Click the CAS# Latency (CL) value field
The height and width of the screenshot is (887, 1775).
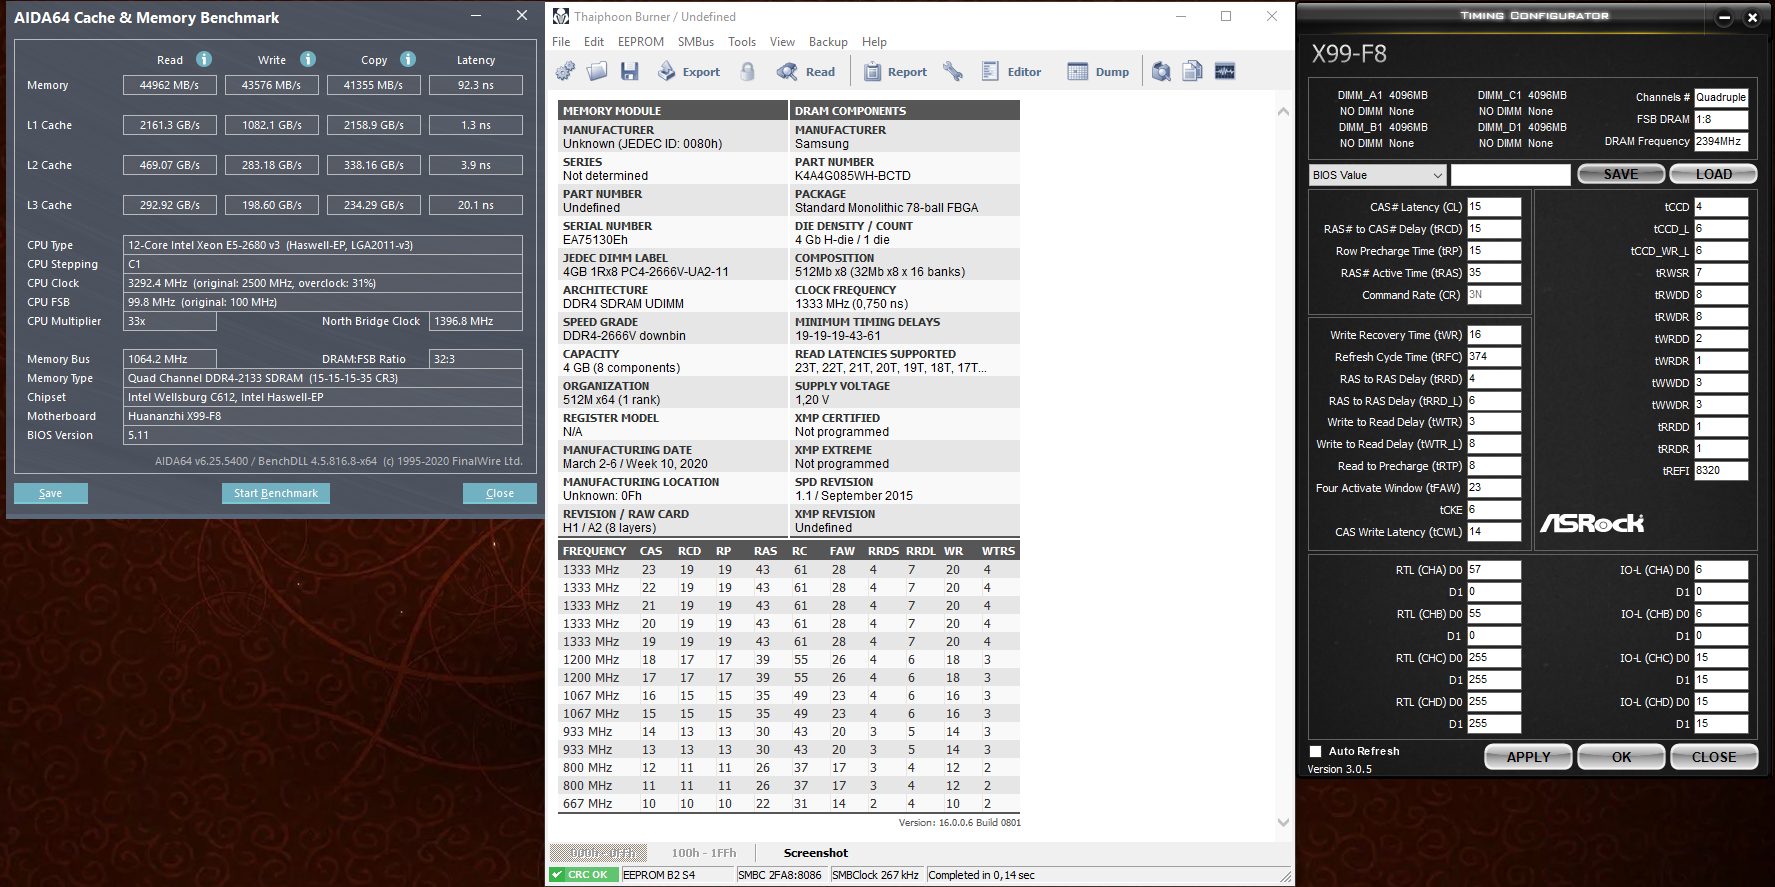[1494, 207]
